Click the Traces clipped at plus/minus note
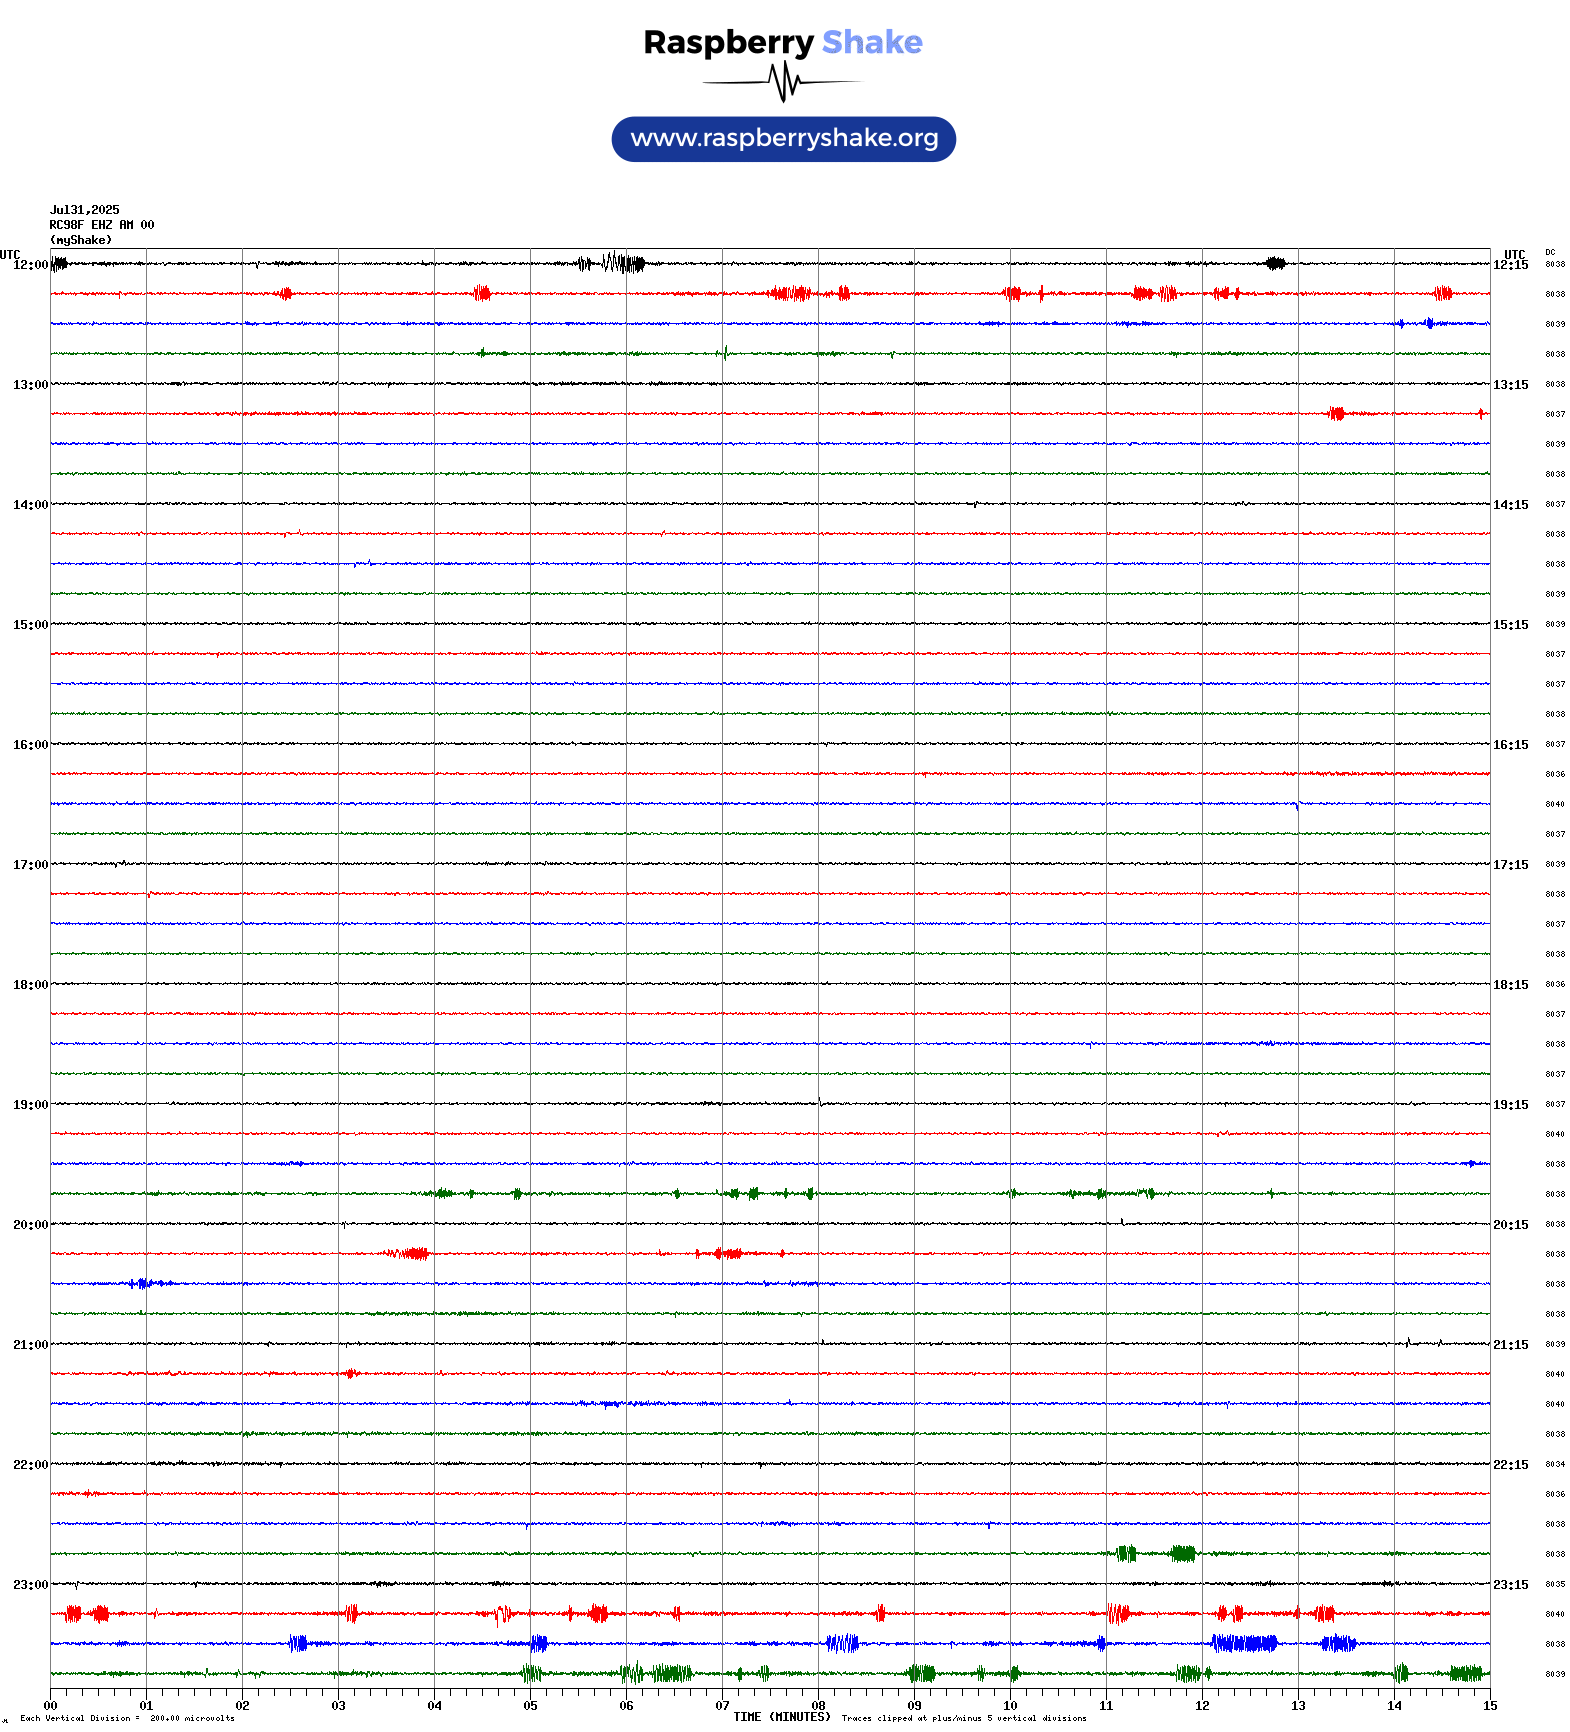 coord(964,1719)
